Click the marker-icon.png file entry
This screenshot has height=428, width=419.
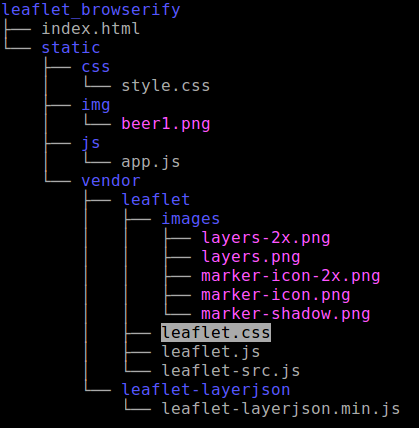click(276, 295)
